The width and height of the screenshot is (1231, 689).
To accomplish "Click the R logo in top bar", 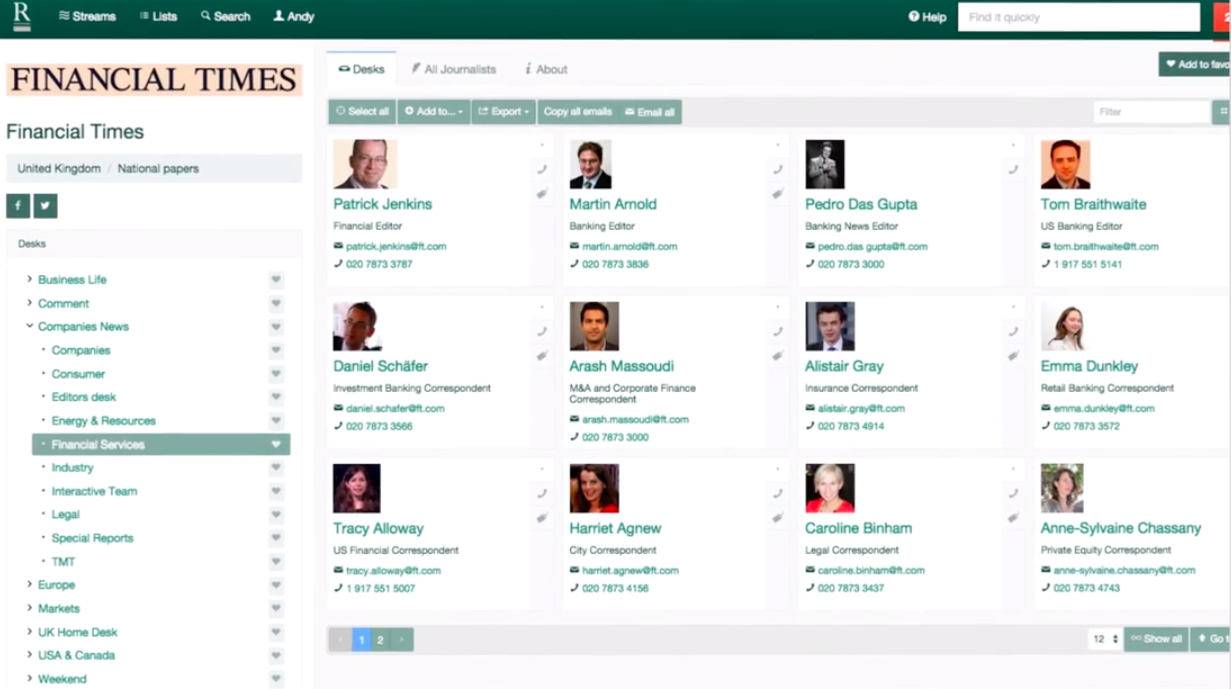I will click(x=21, y=16).
